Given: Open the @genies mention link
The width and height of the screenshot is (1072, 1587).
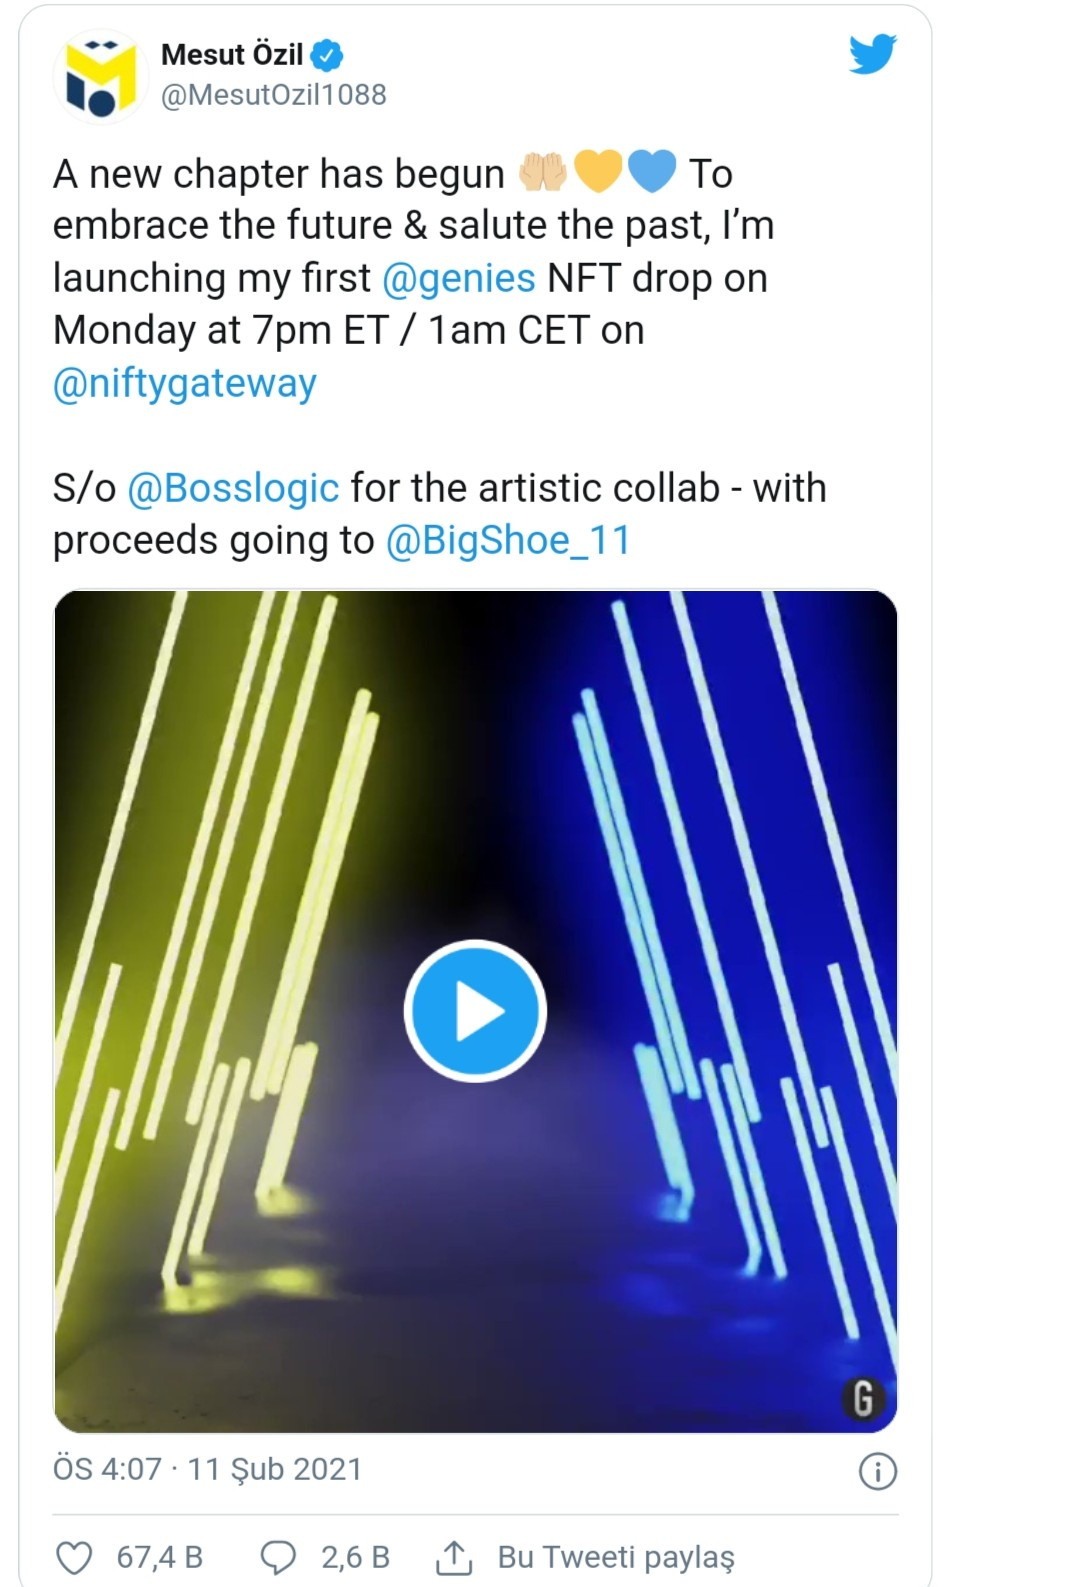Looking at the screenshot, I should click(x=459, y=278).
